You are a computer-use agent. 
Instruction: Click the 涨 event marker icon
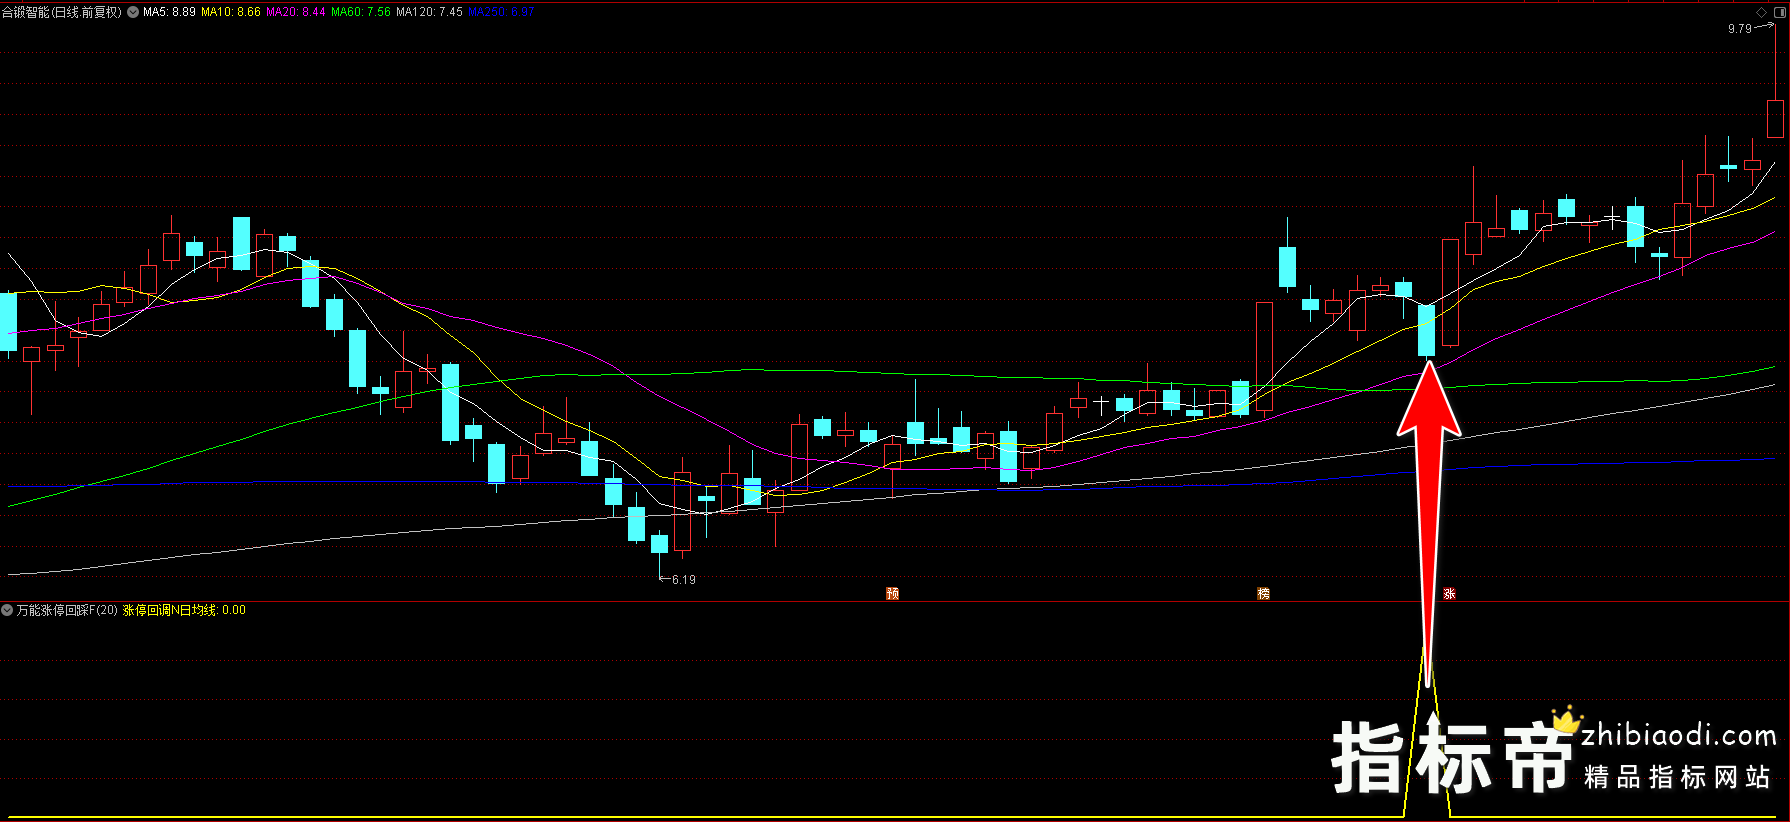[x=1449, y=593]
